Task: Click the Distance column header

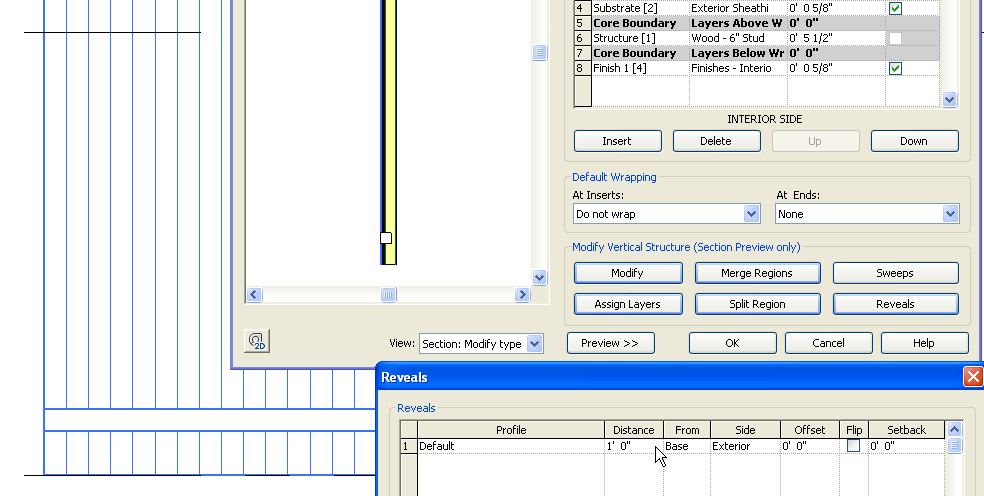Action: [x=634, y=430]
